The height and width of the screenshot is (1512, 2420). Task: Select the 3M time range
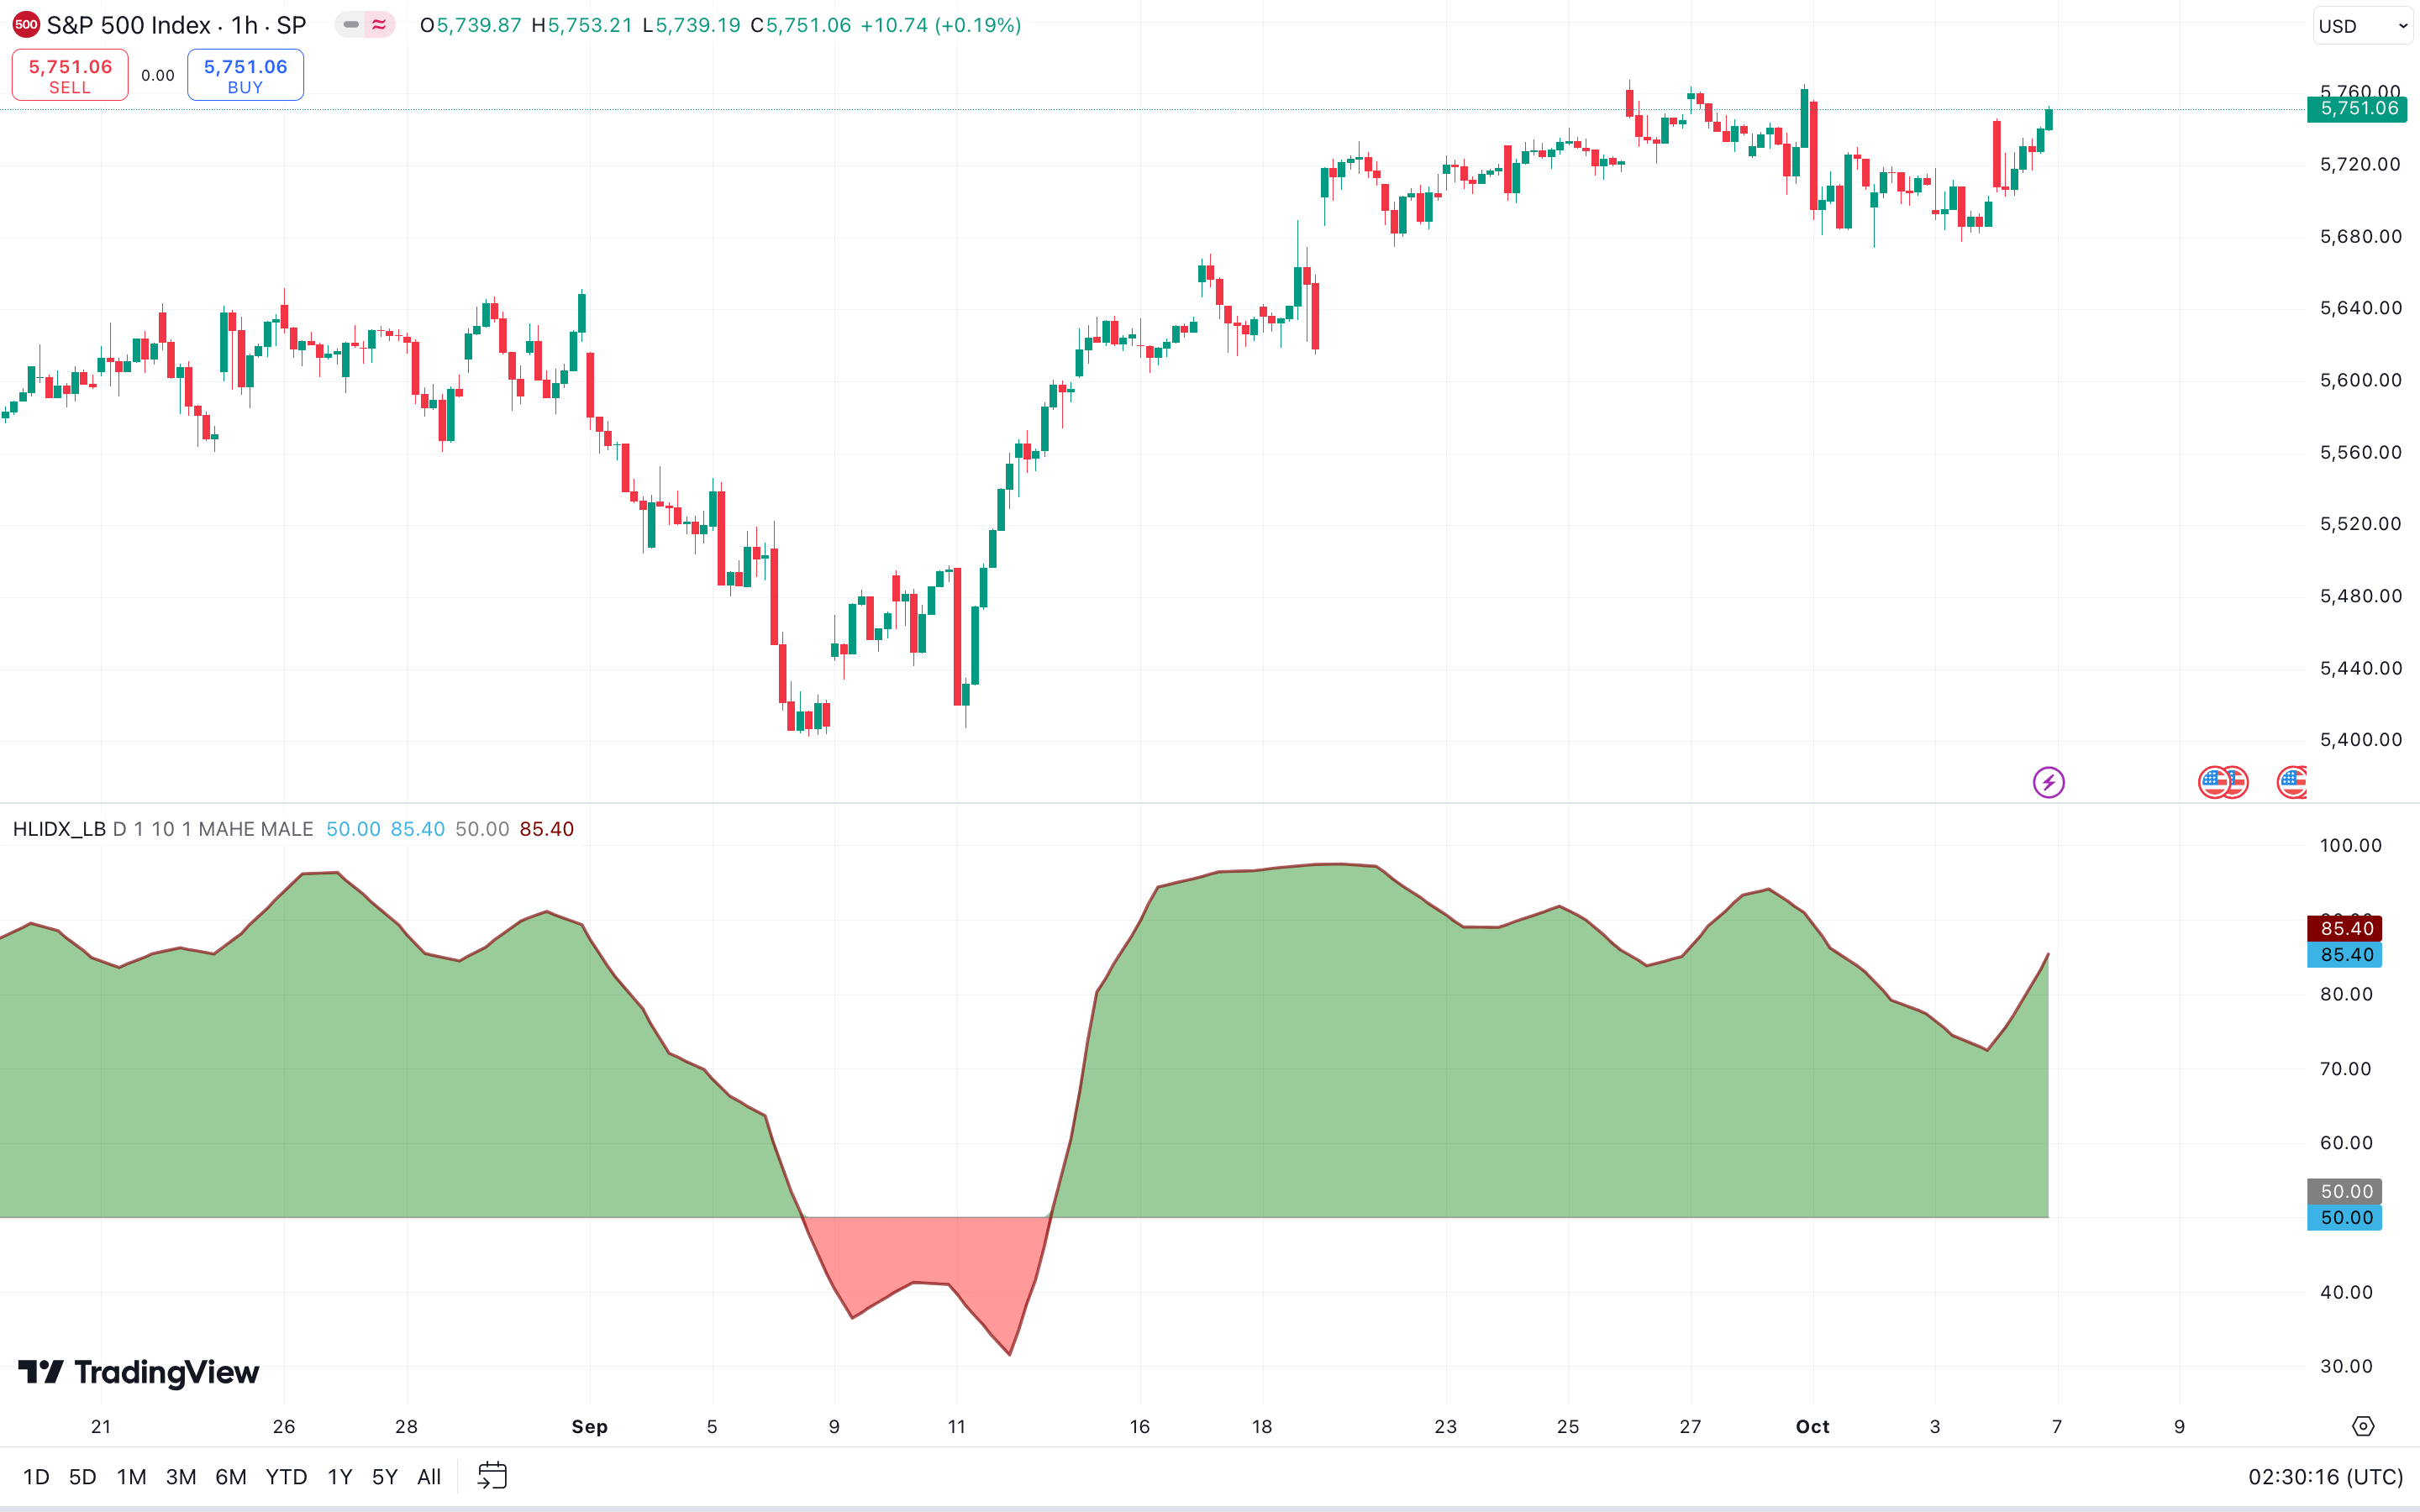coord(180,1477)
